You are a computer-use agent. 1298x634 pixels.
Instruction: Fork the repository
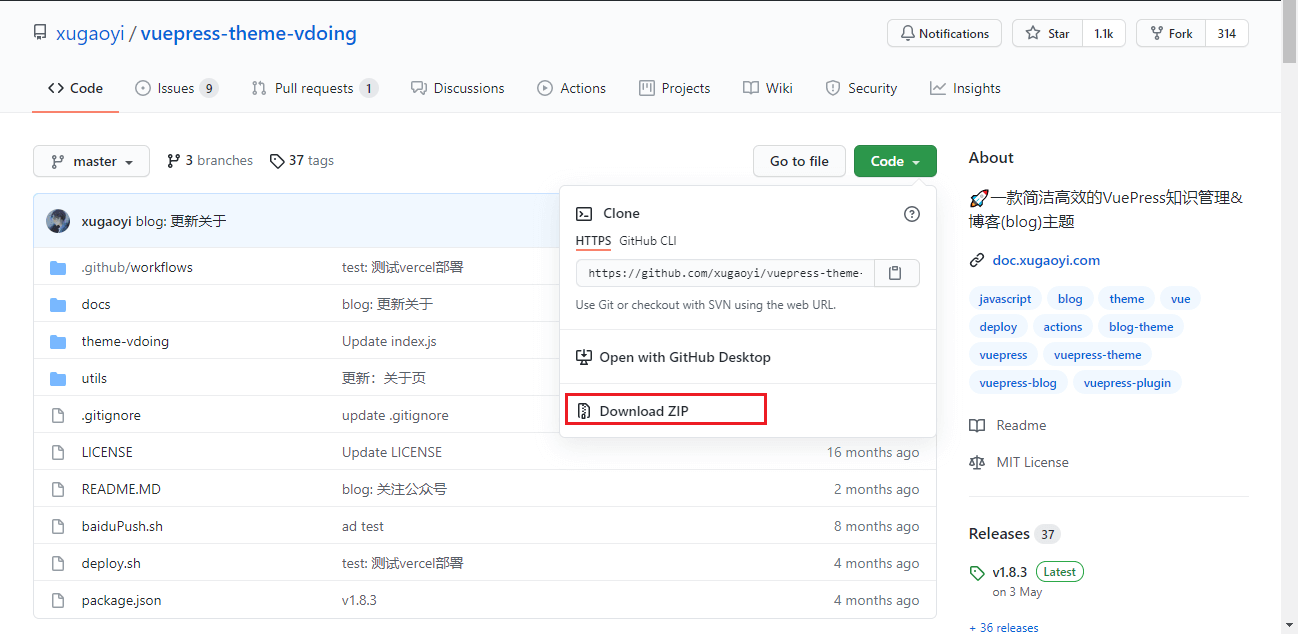point(1171,33)
